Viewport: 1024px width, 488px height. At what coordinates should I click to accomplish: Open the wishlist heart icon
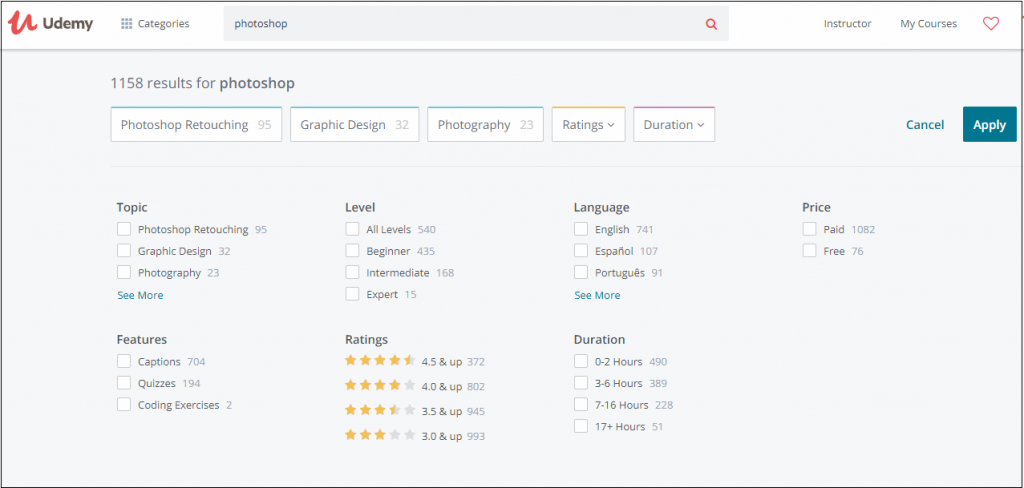coord(991,24)
